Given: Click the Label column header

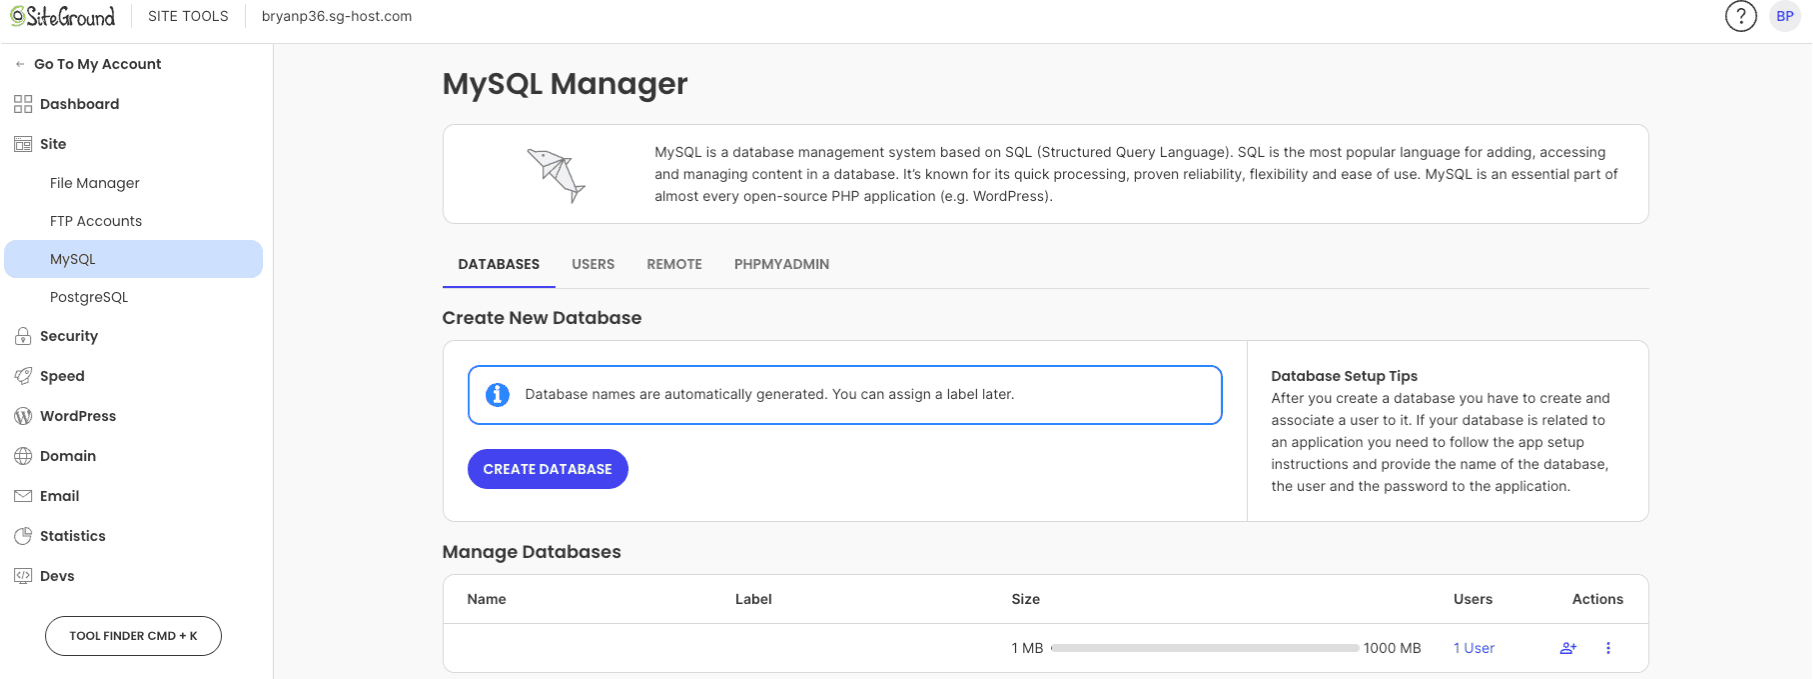Looking at the screenshot, I should [x=754, y=599].
